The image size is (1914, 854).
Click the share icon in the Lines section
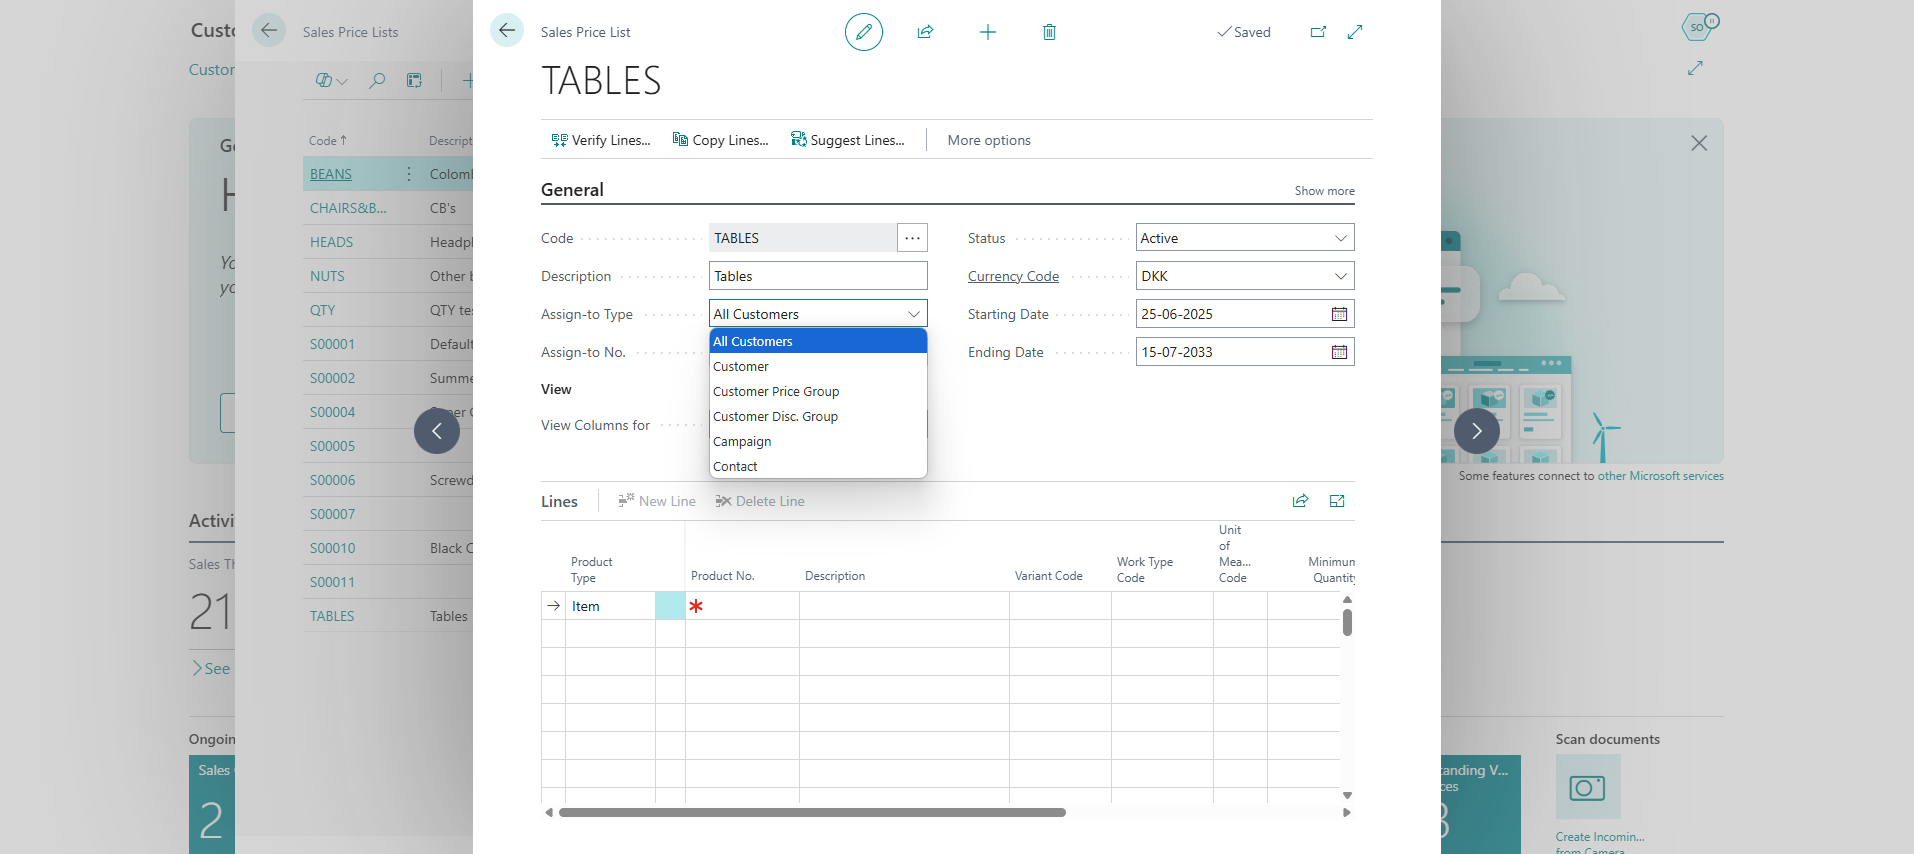1300,501
